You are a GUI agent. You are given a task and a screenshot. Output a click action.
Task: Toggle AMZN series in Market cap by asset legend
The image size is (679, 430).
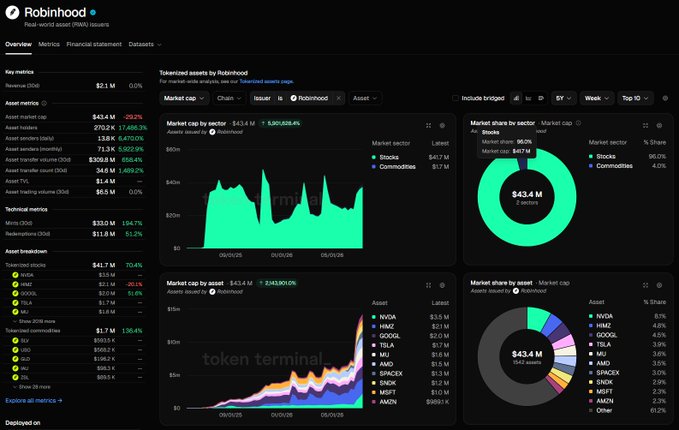384,402
